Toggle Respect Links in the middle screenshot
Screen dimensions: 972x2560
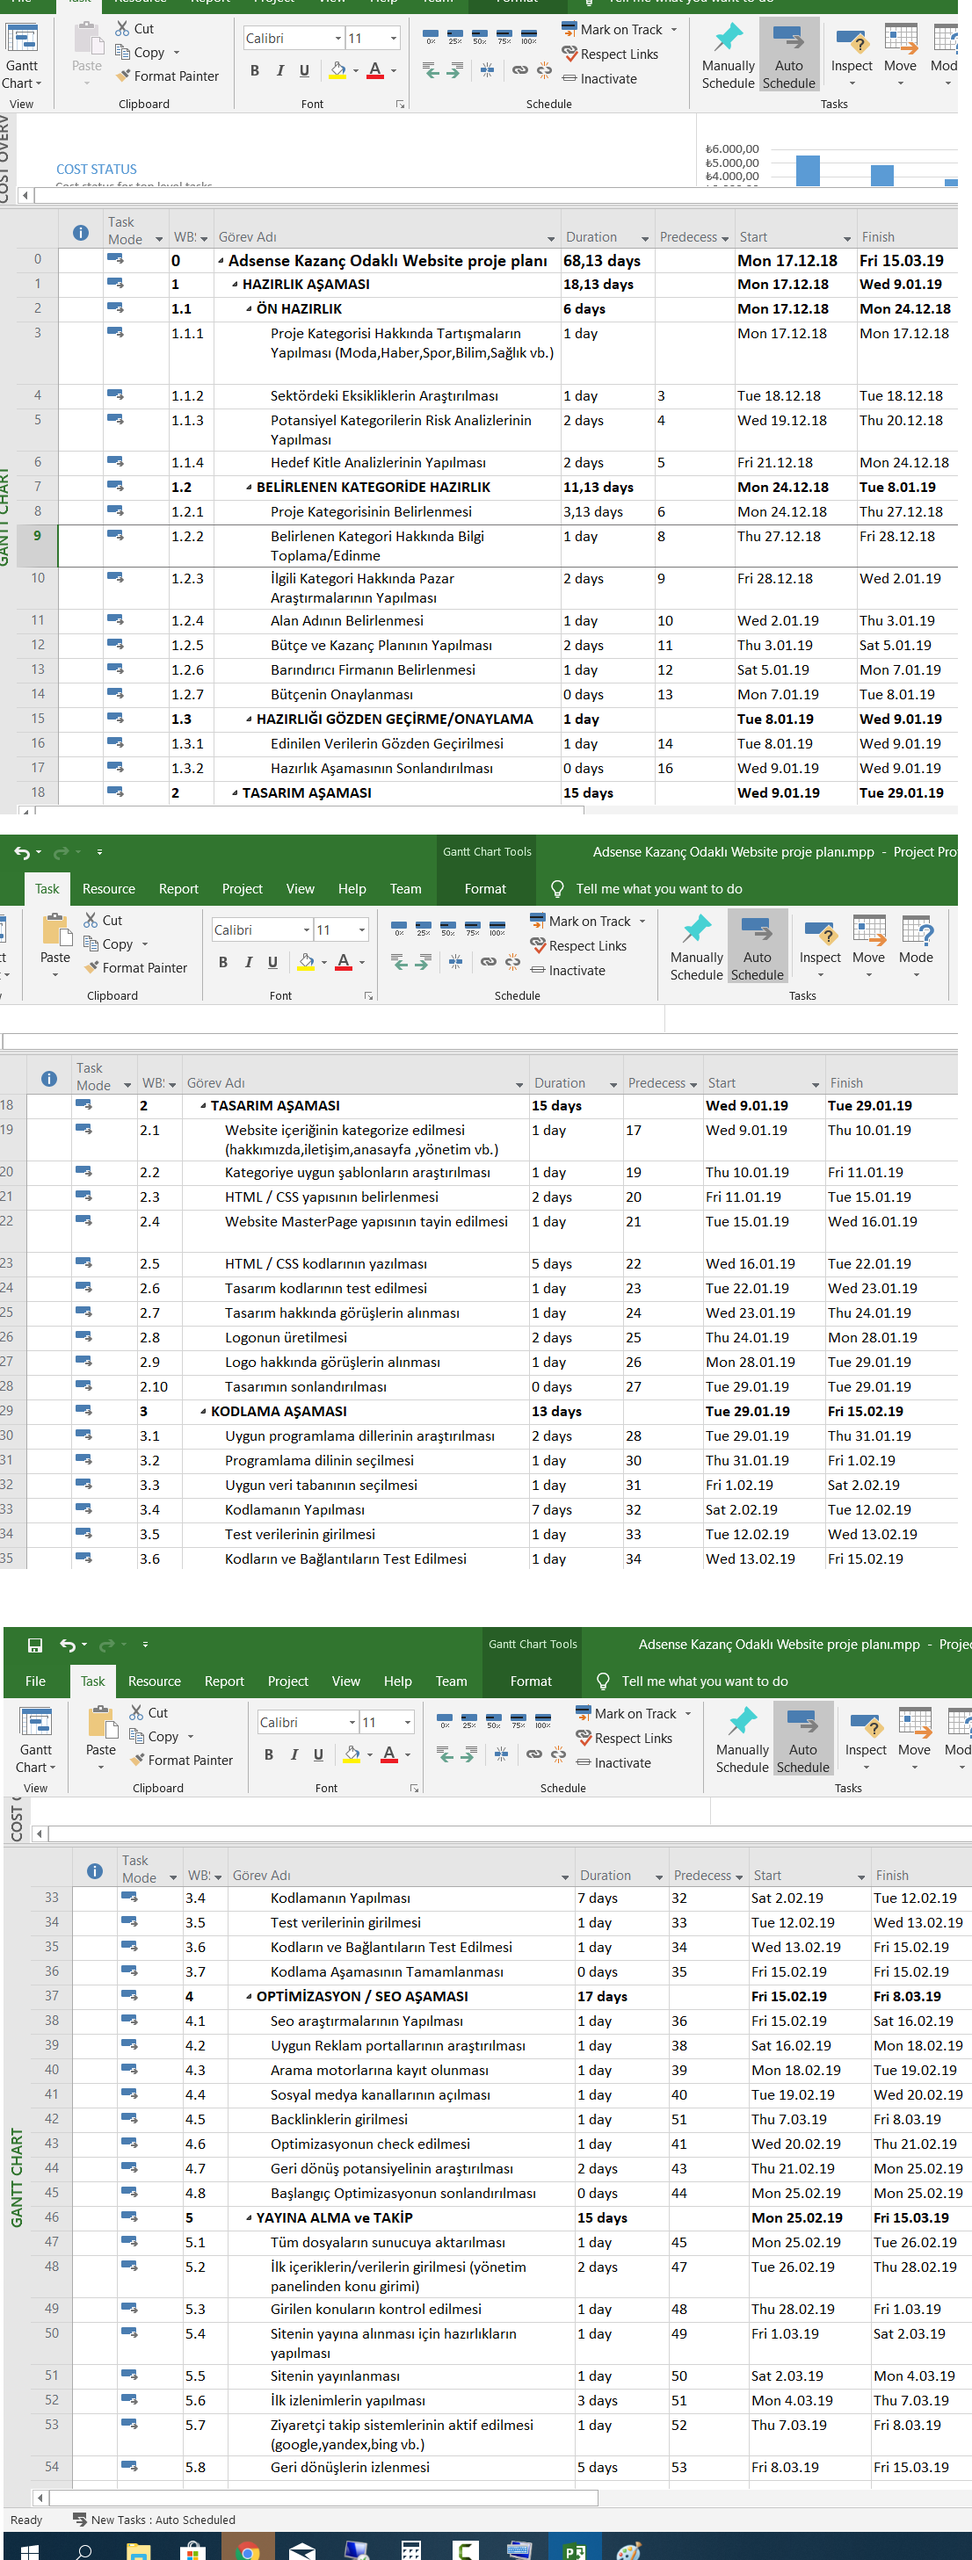[x=579, y=946]
